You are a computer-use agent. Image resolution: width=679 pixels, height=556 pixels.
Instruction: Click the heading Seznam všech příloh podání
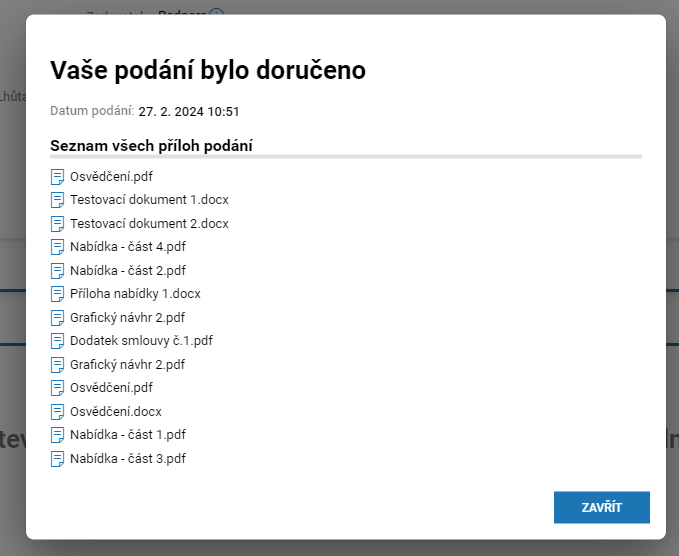coord(151,146)
